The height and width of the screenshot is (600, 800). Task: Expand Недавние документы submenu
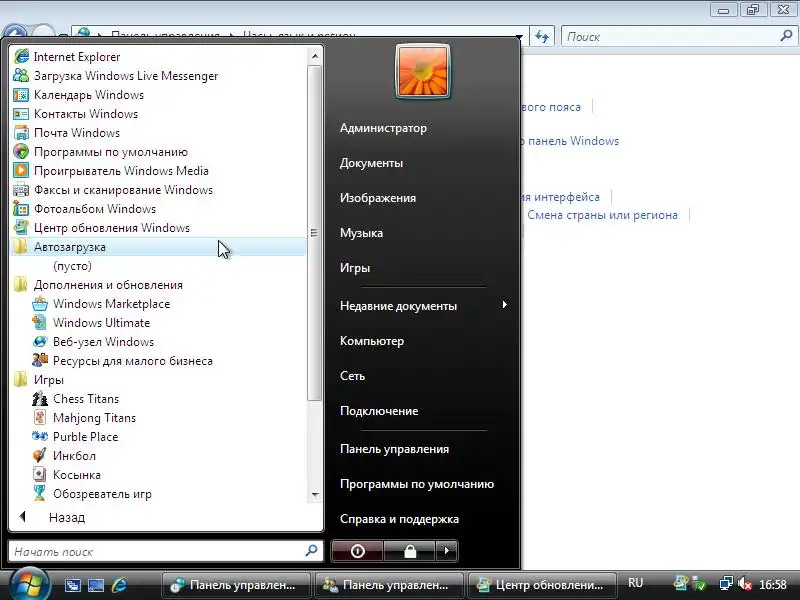click(423, 306)
